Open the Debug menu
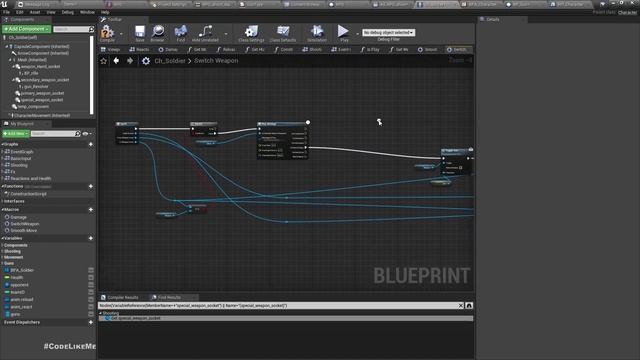640x360 pixels. 68,12
